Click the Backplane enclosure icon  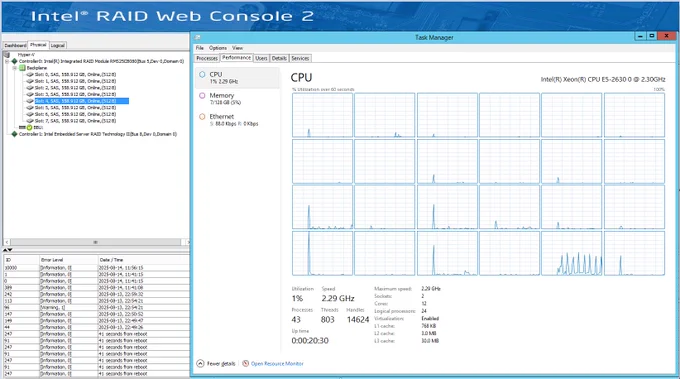click(22, 68)
